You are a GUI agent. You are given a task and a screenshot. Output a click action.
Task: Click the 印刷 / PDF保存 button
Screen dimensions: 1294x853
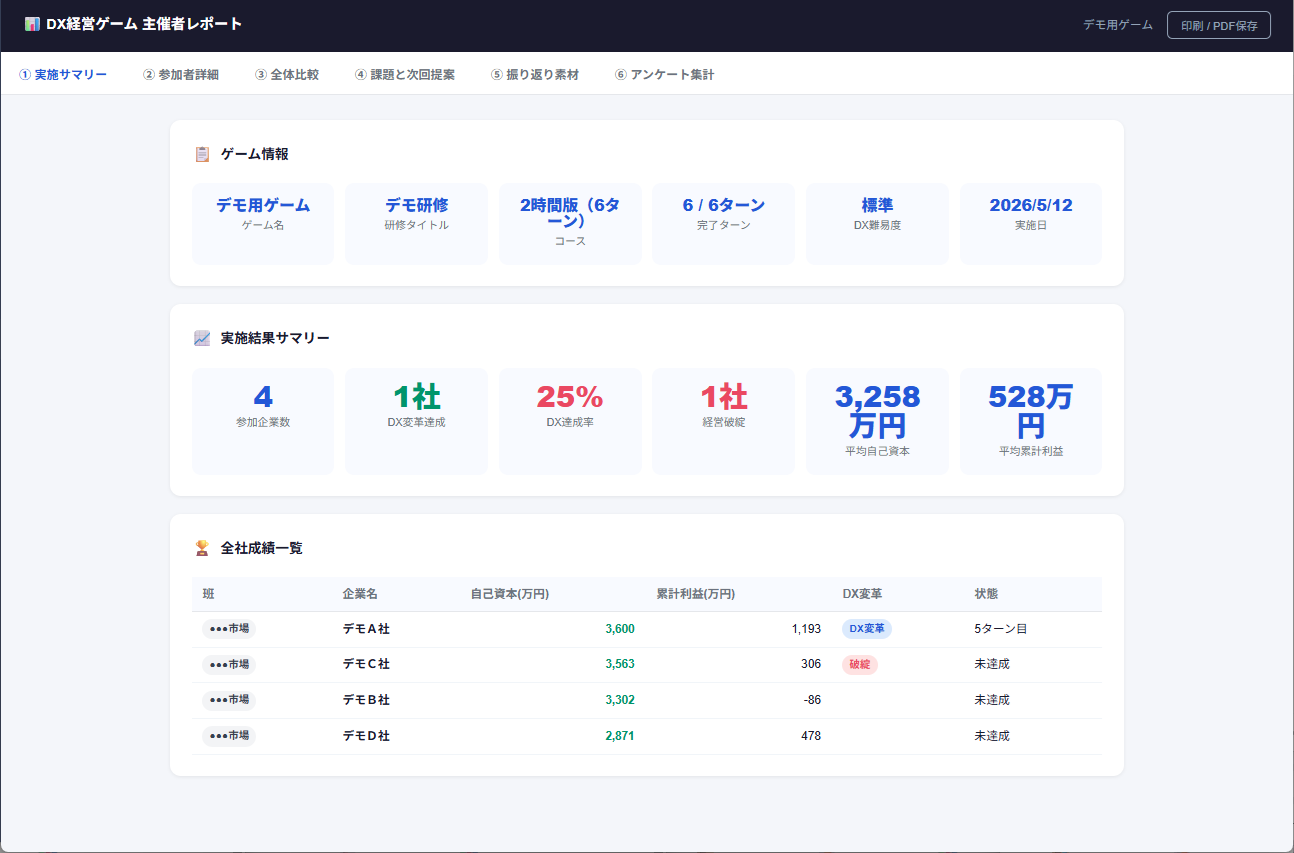click(1219, 25)
